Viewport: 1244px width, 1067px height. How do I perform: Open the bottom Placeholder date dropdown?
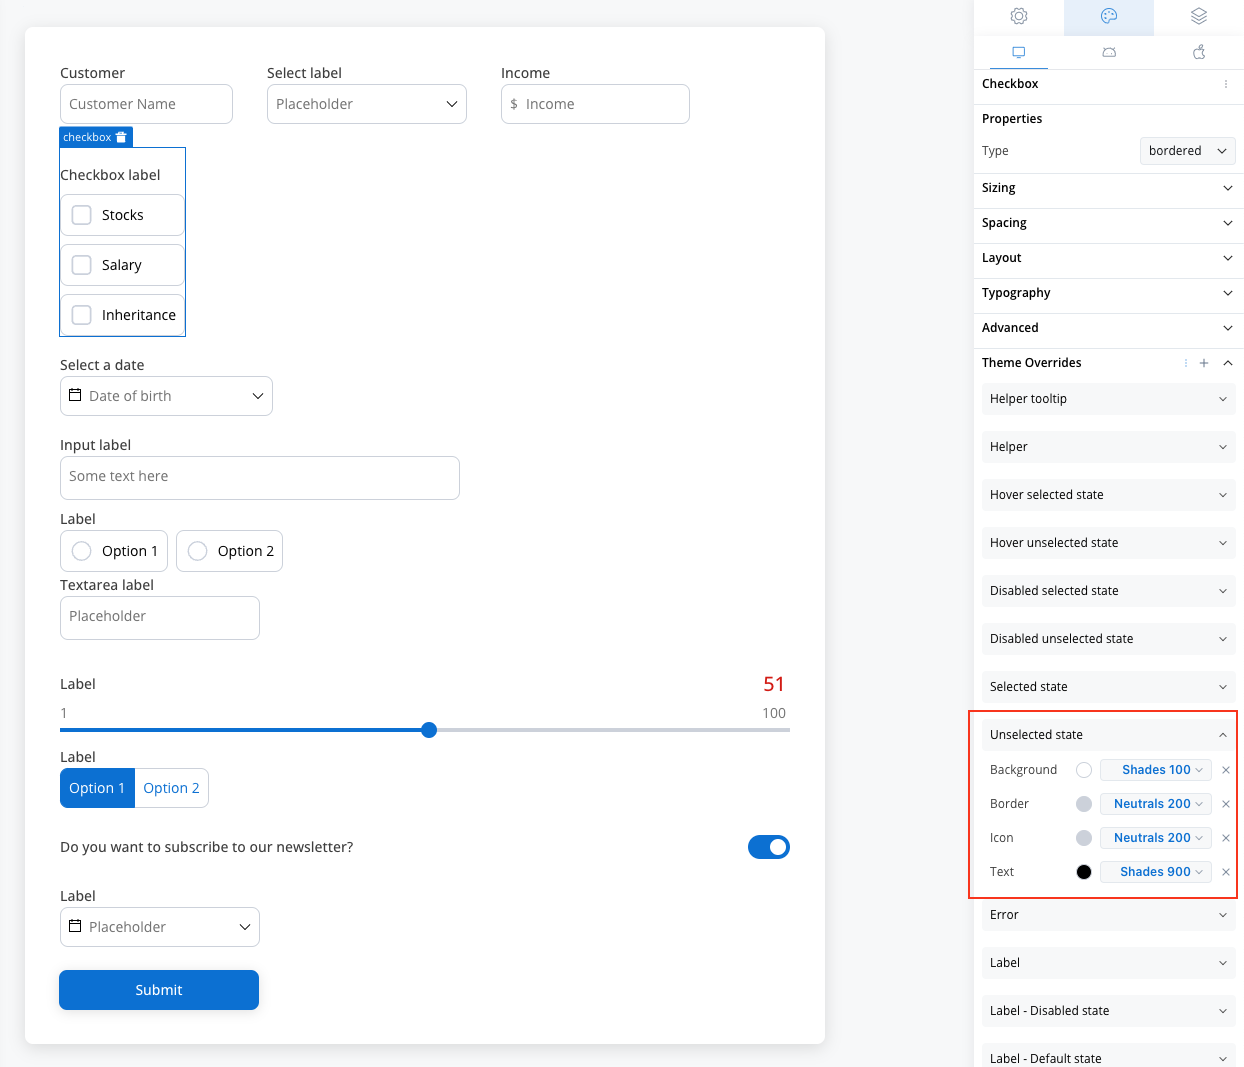160,927
